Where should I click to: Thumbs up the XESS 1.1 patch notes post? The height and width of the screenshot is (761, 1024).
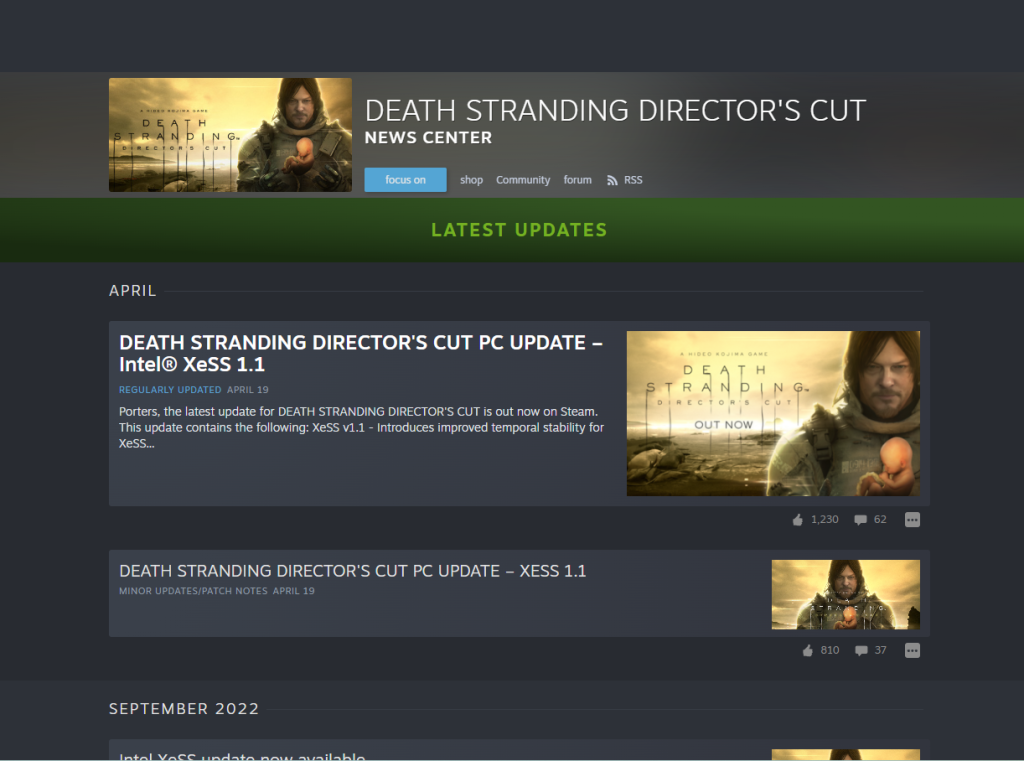pyautogui.click(x=808, y=651)
